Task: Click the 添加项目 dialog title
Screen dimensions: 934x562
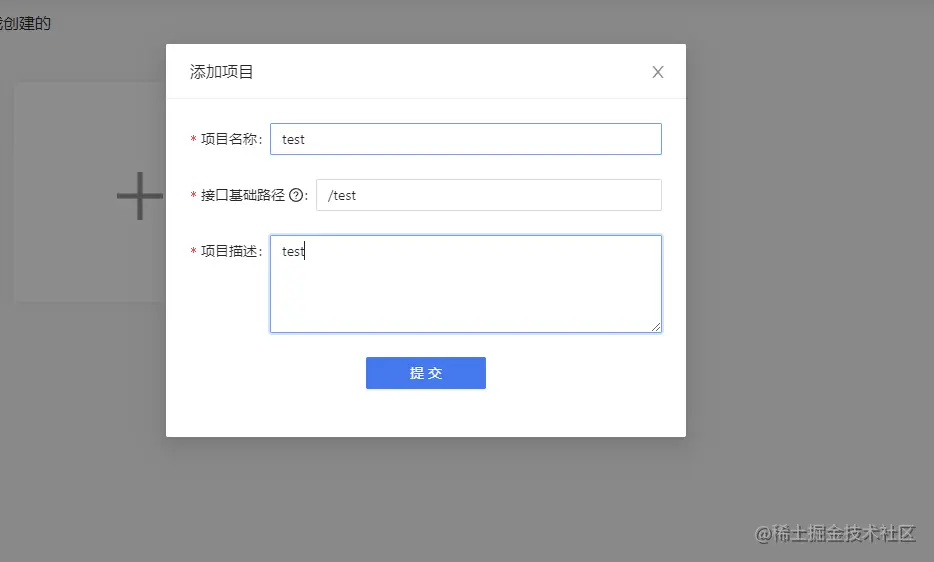Action: point(222,72)
